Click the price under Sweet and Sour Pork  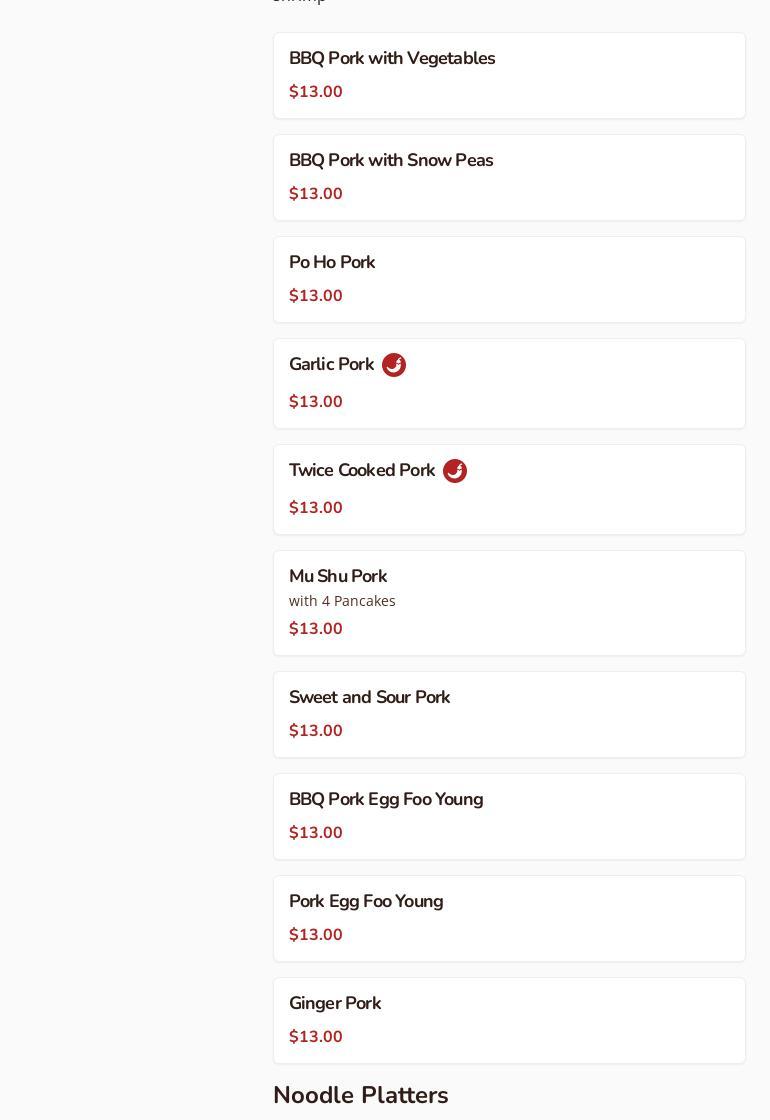(x=316, y=731)
